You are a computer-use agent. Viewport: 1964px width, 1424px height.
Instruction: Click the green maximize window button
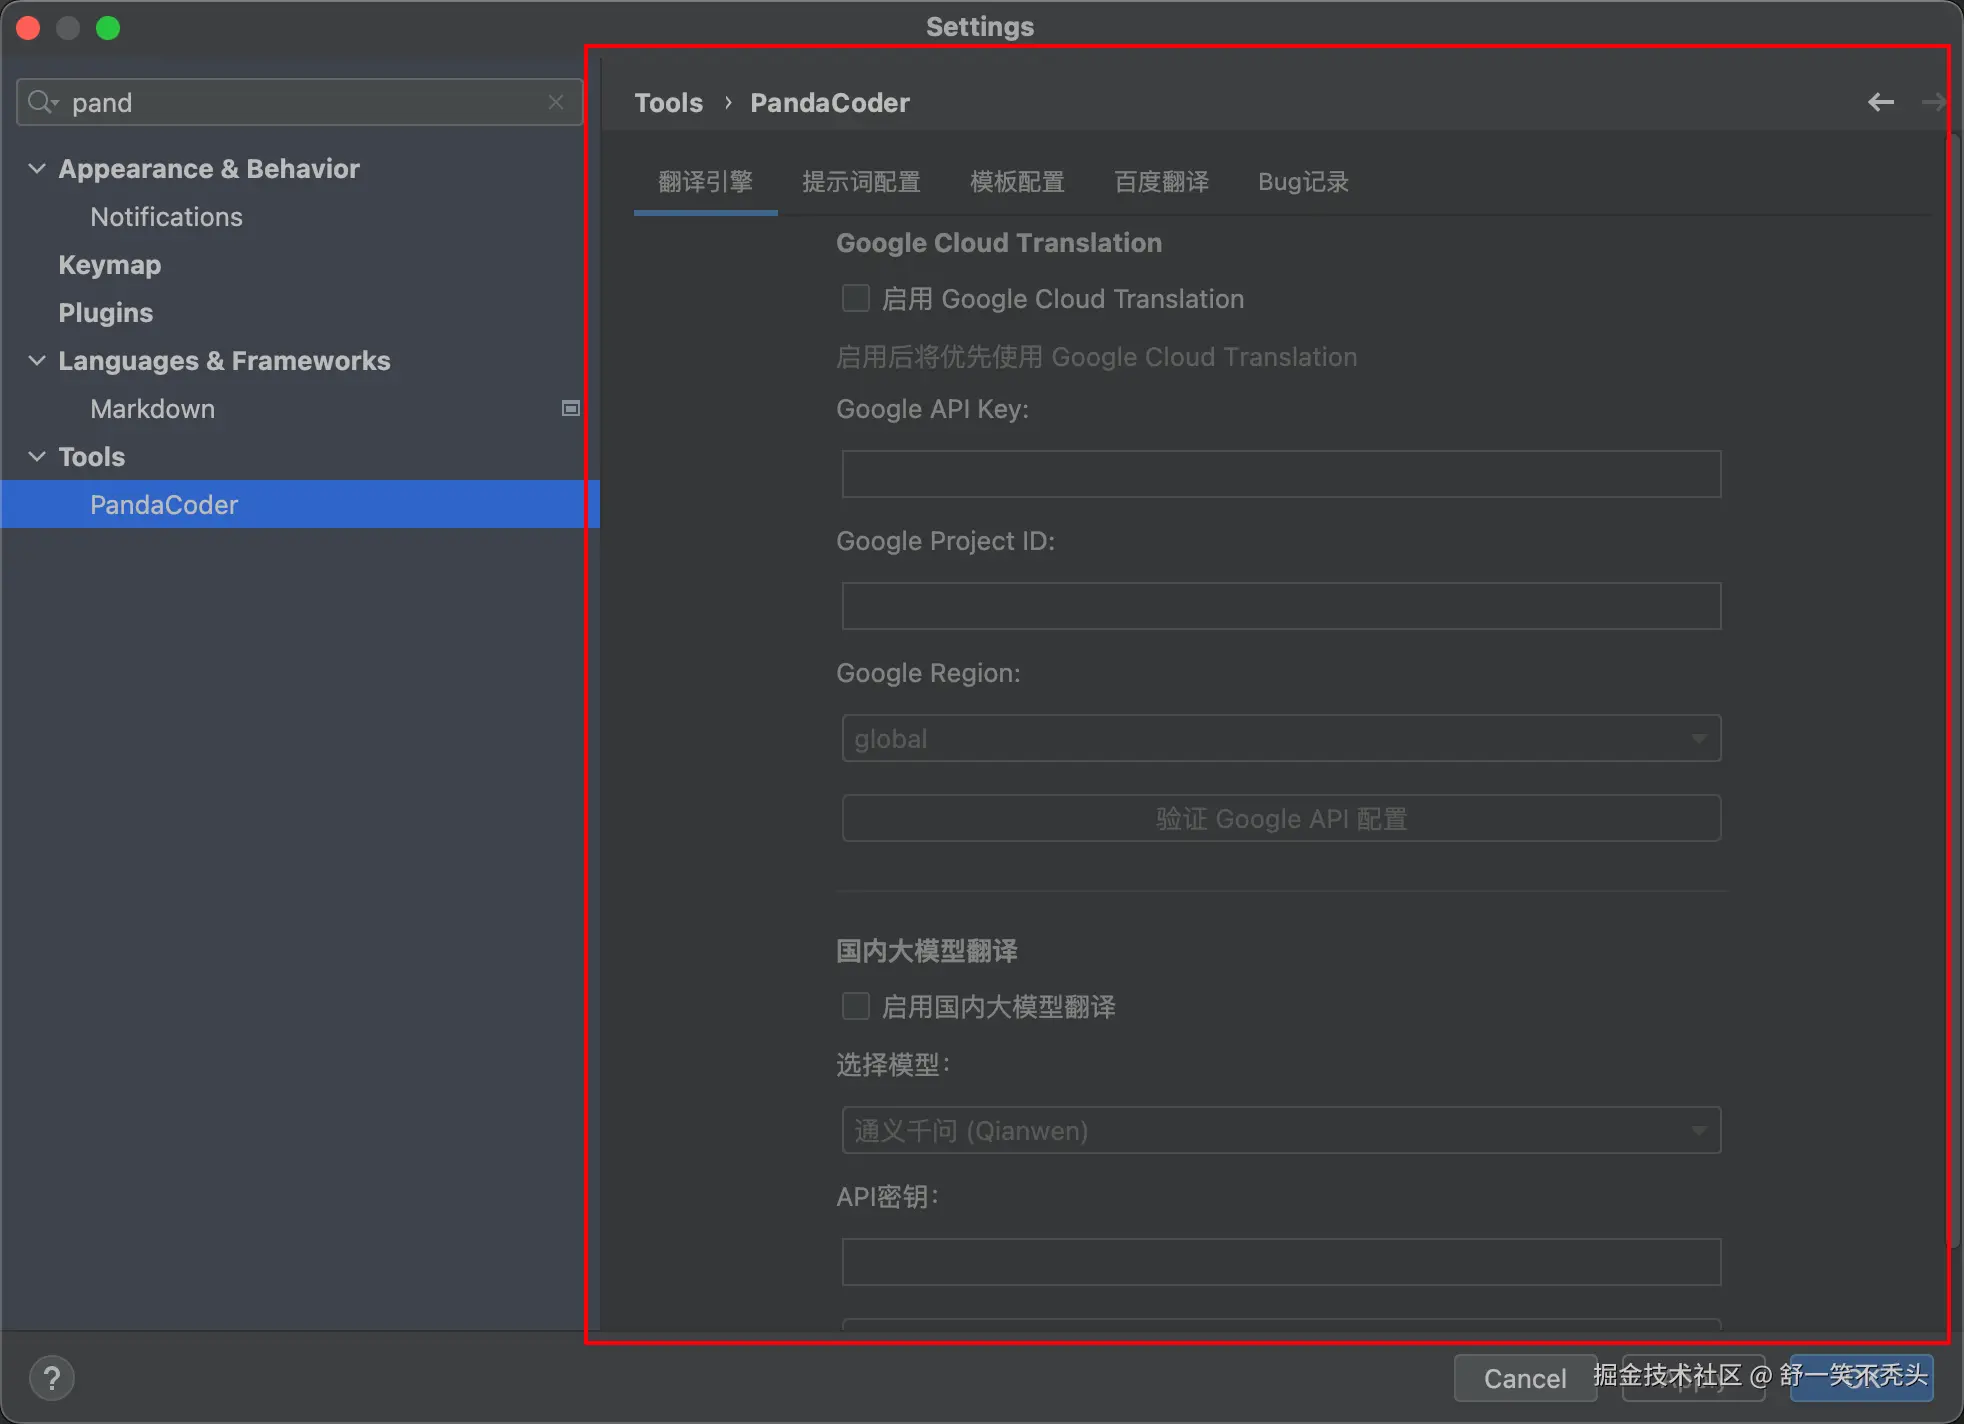[x=108, y=28]
